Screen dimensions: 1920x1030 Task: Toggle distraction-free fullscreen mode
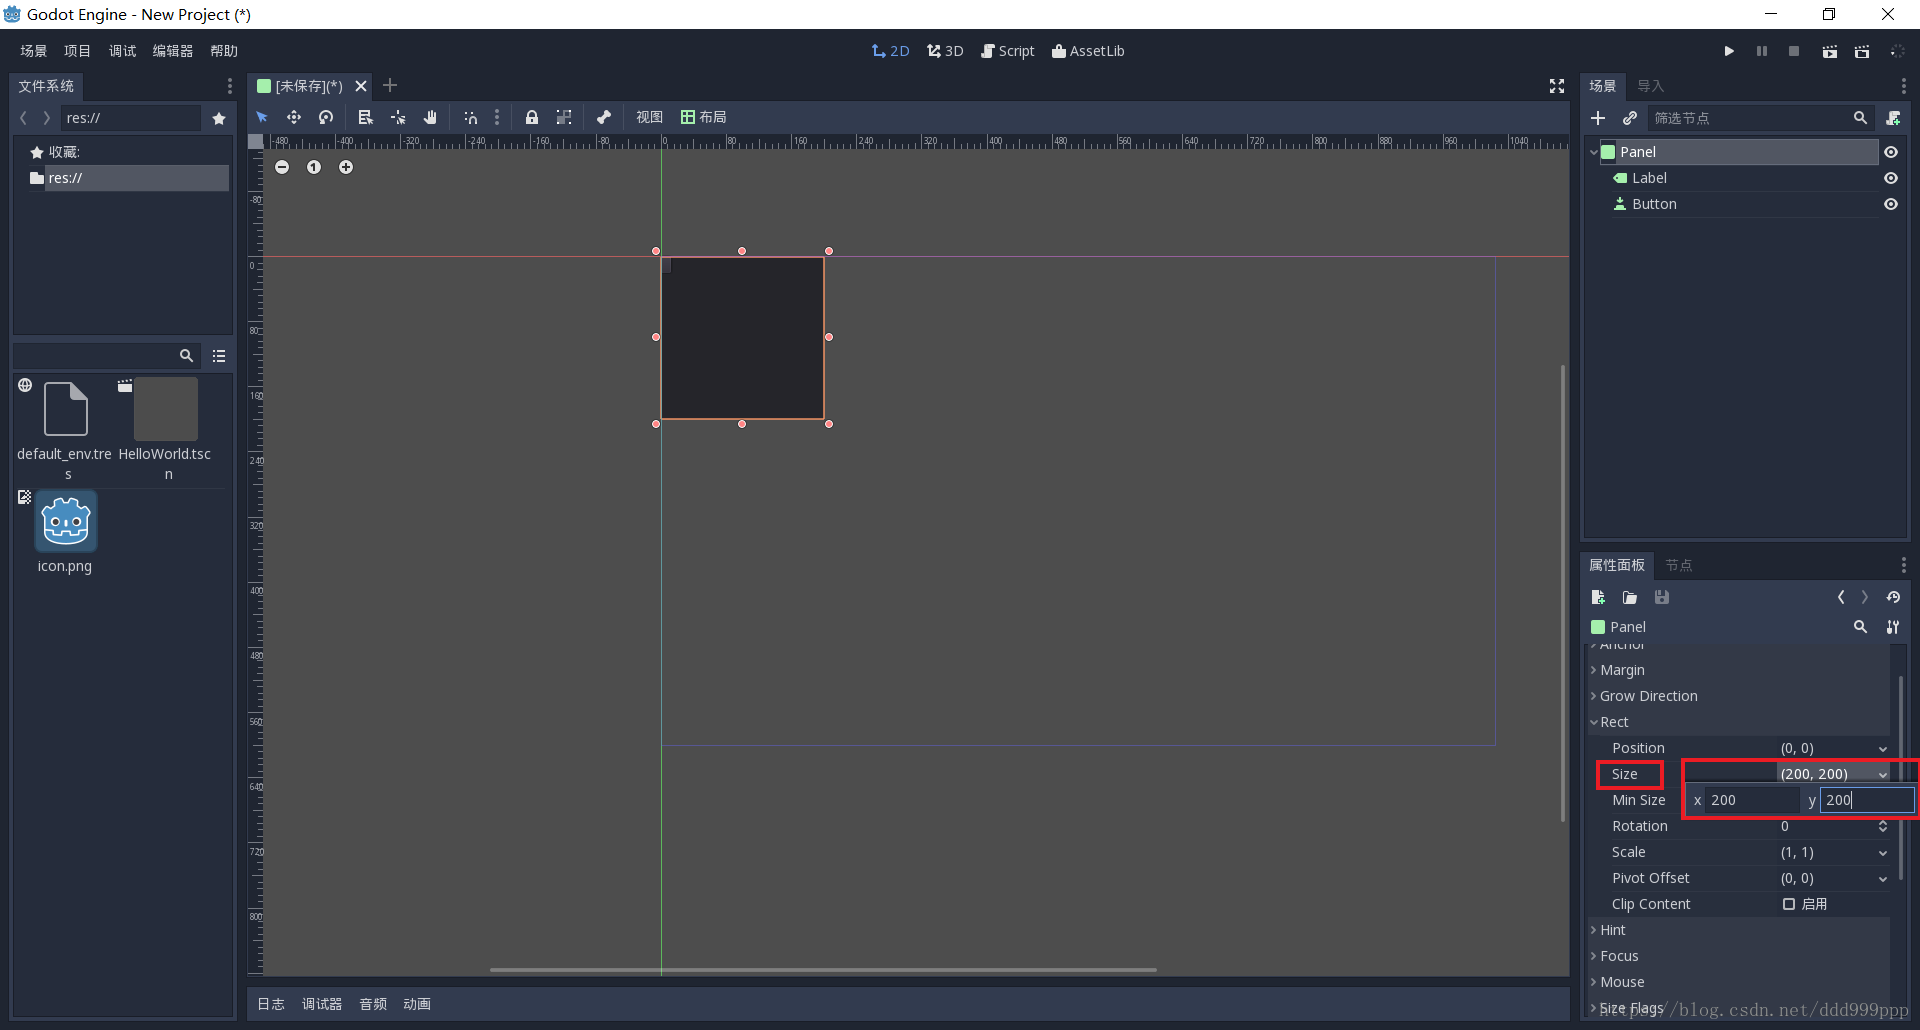[1557, 86]
